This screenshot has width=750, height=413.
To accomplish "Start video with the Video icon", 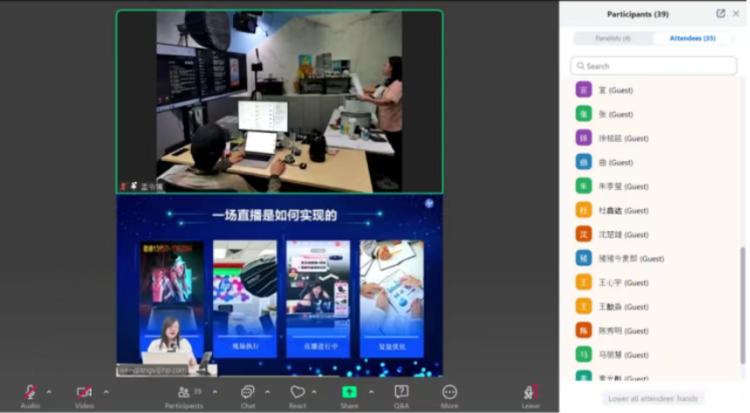I will [84, 392].
